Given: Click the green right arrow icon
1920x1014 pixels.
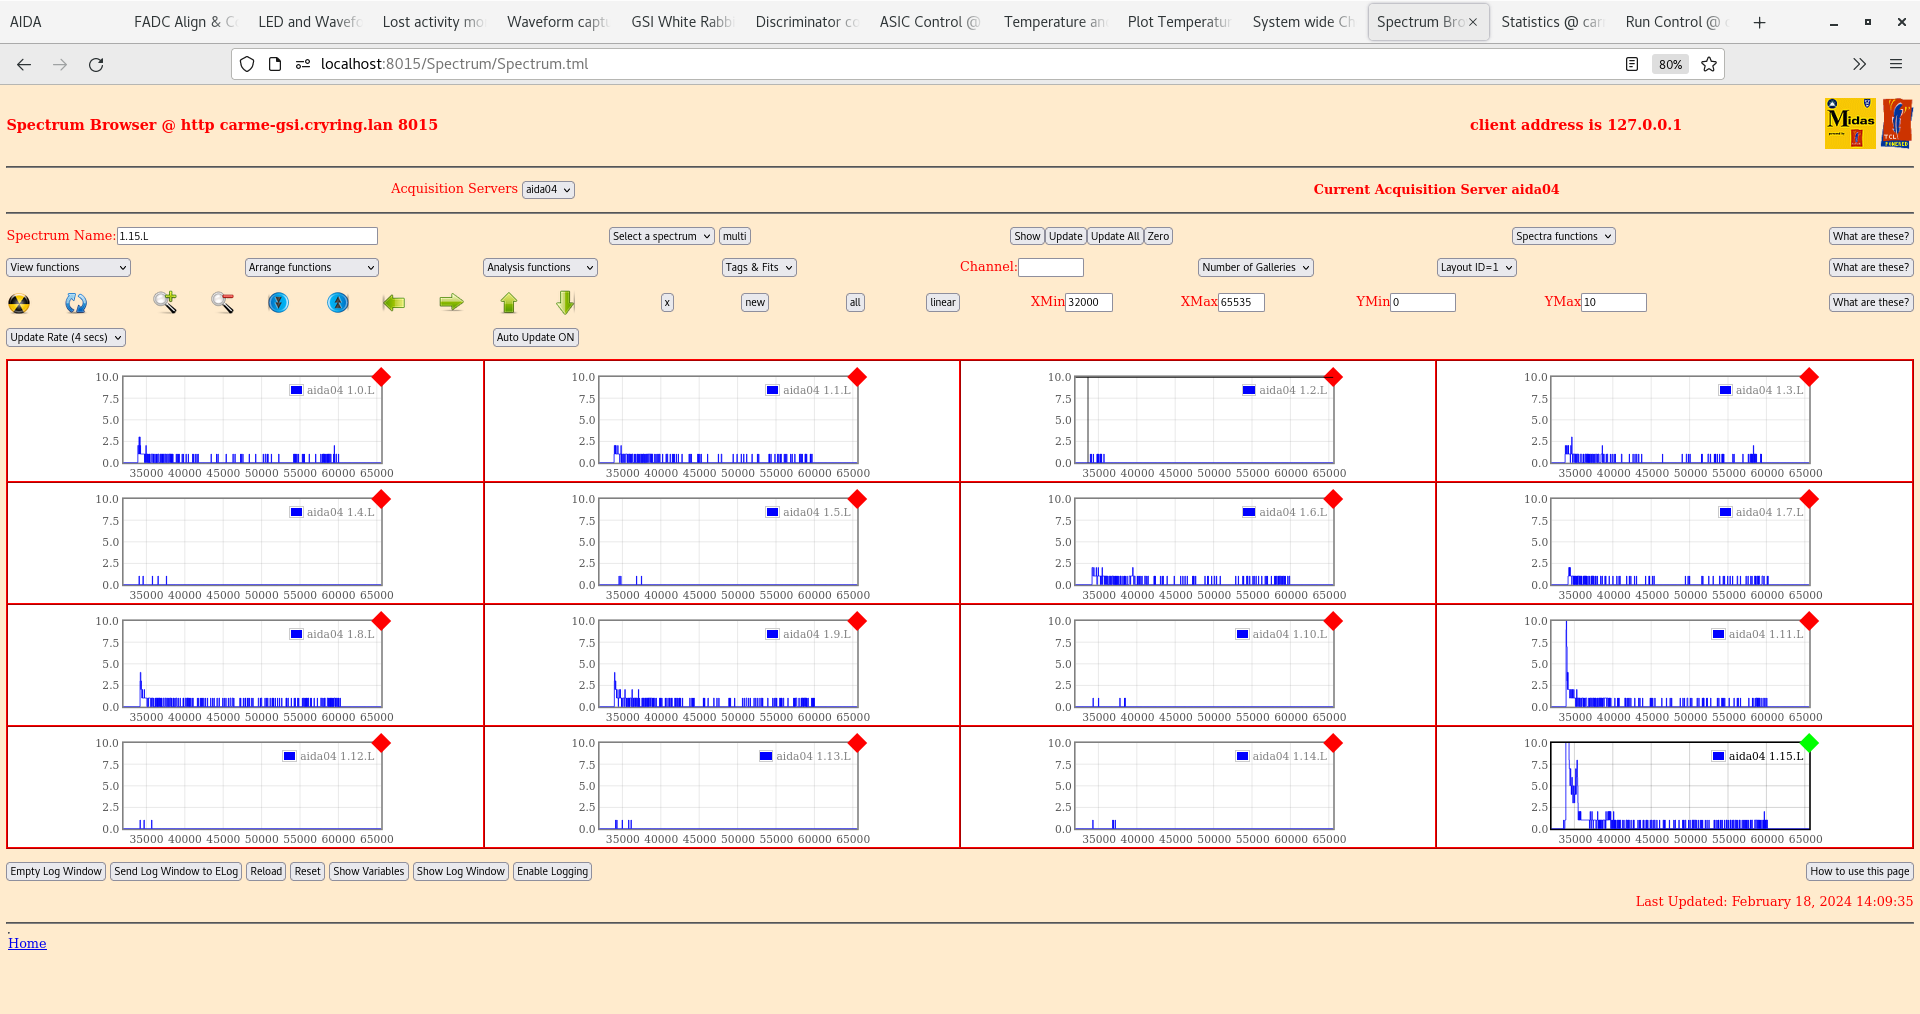Looking at the screenshot, I should (x=451, y=302).
